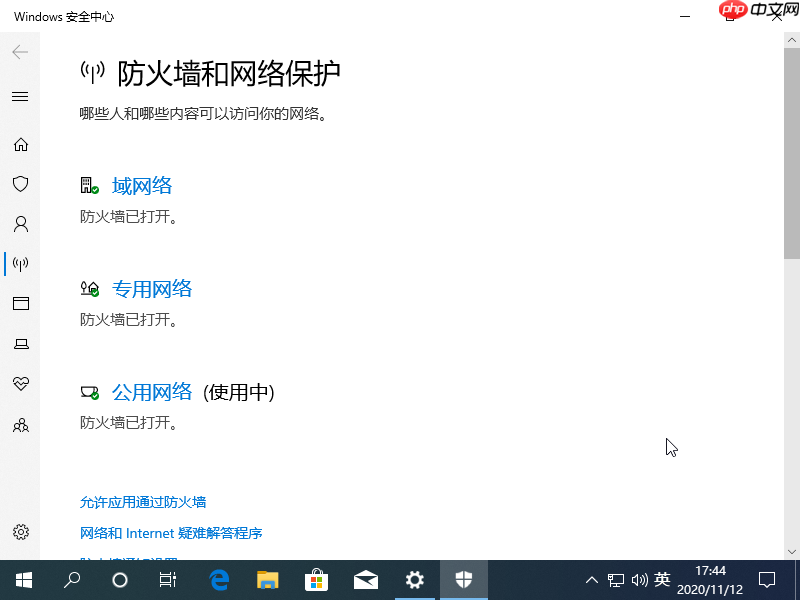This screenshot has width=800, height=600.
Task: Click the firewall and network protection signal icon
Action: tap(20, 264)
